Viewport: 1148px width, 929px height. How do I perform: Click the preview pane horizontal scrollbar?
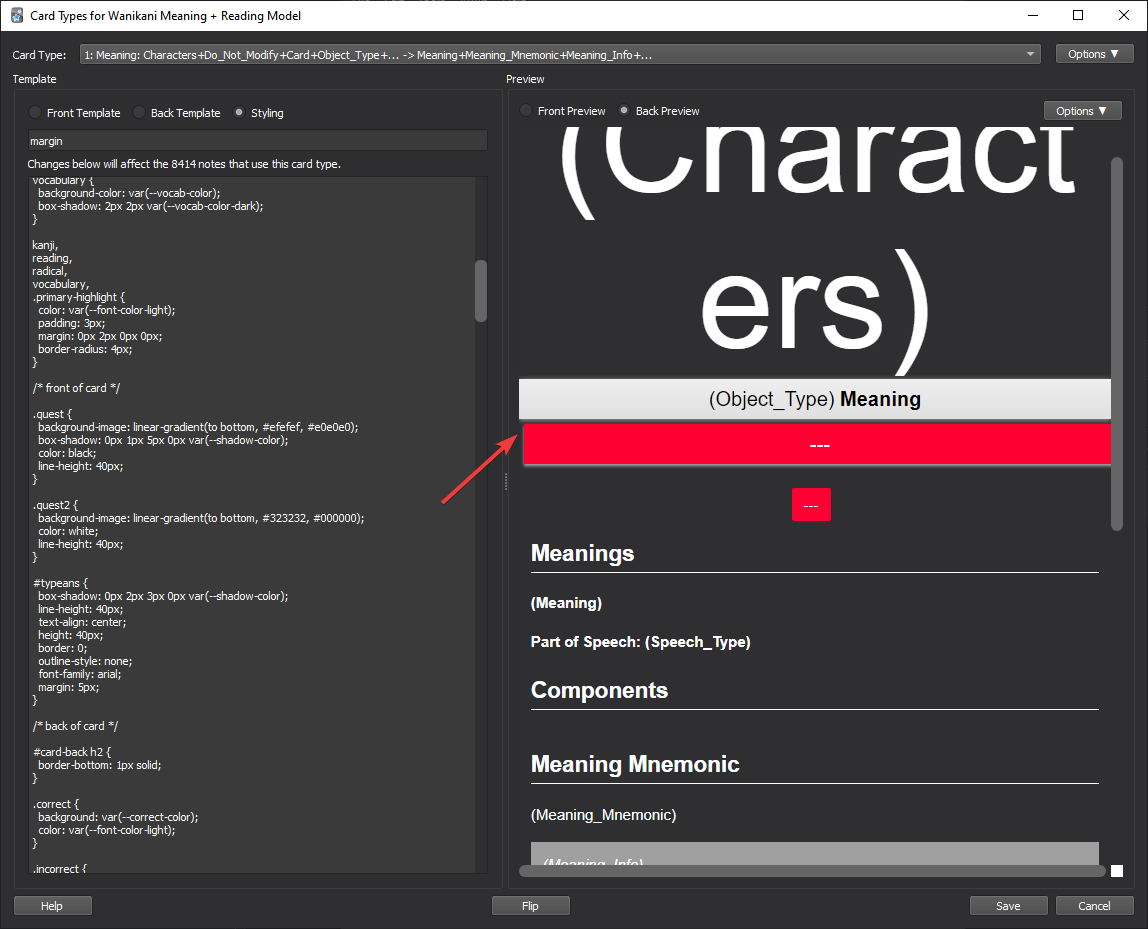(812, 870)
